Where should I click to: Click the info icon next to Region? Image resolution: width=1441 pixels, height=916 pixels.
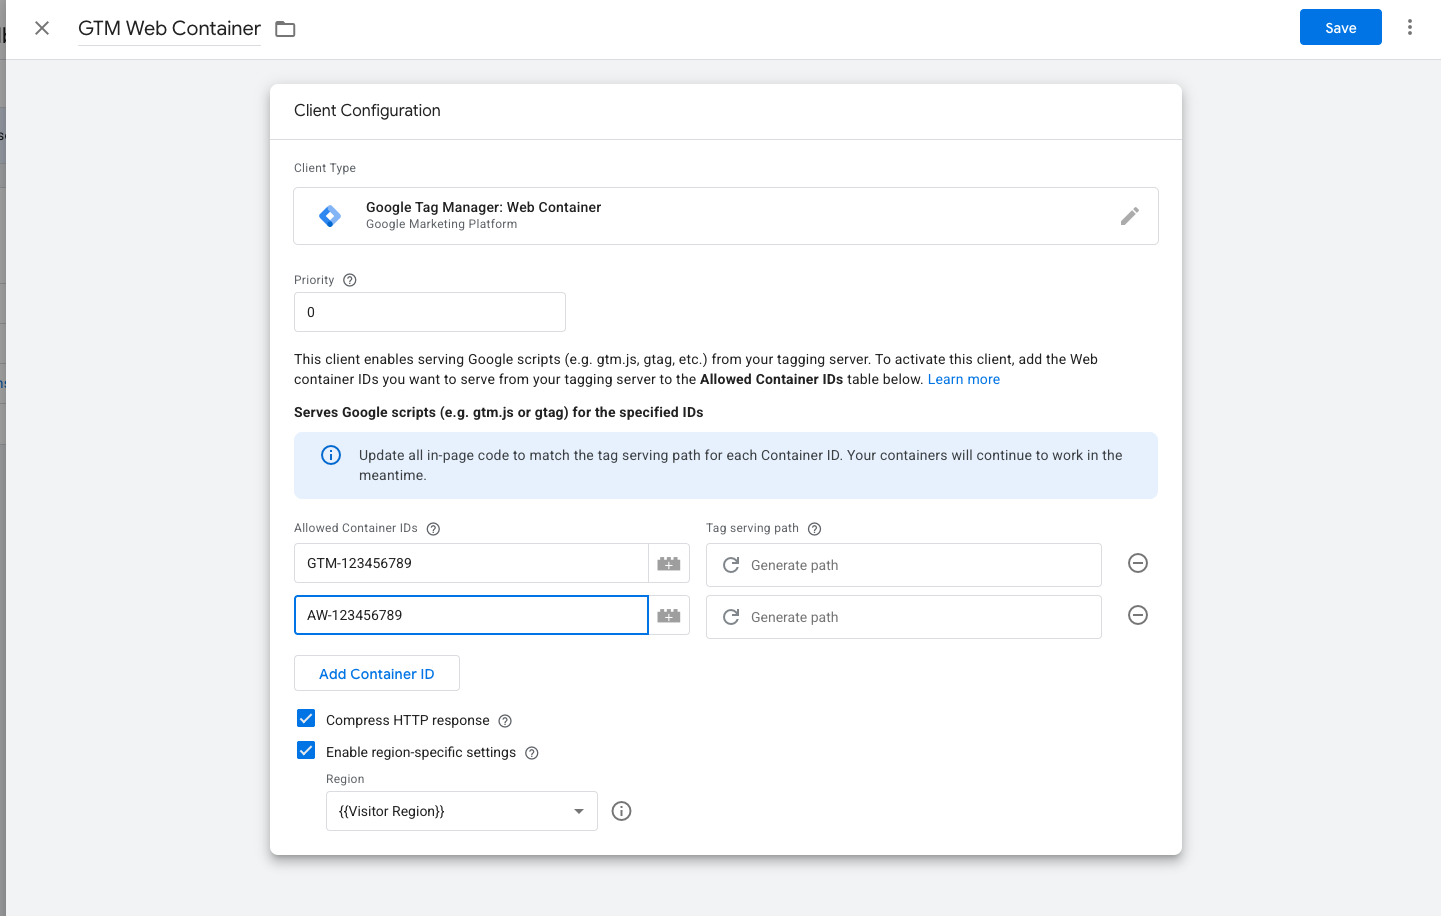pos(621,811)
